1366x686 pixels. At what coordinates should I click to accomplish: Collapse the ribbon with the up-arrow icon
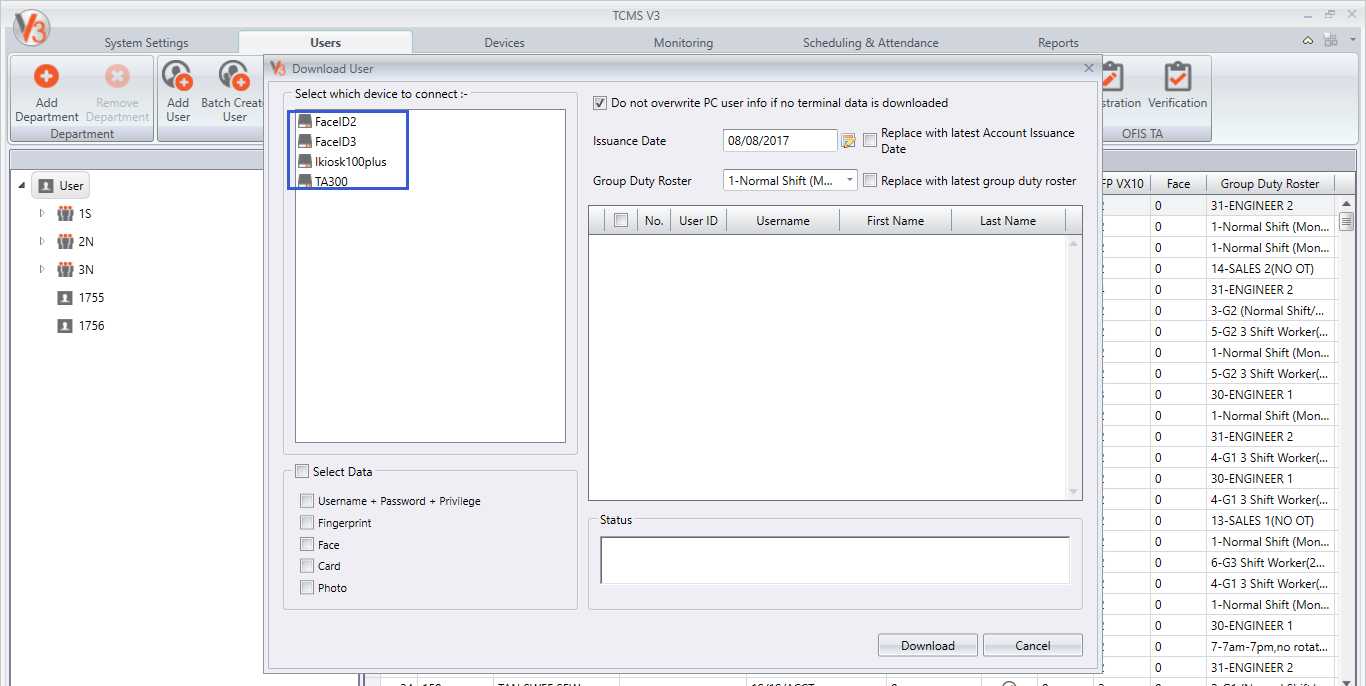[x=1308, y=41]
